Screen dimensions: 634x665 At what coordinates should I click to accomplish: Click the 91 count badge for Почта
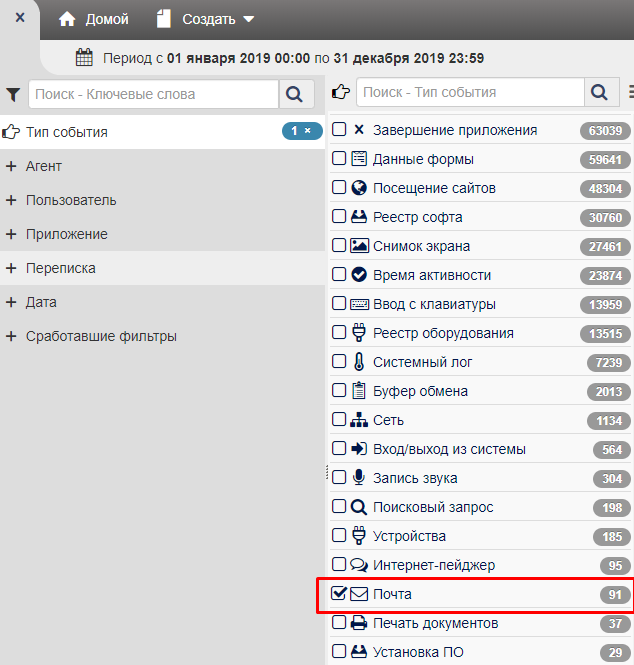coord(615,595)
